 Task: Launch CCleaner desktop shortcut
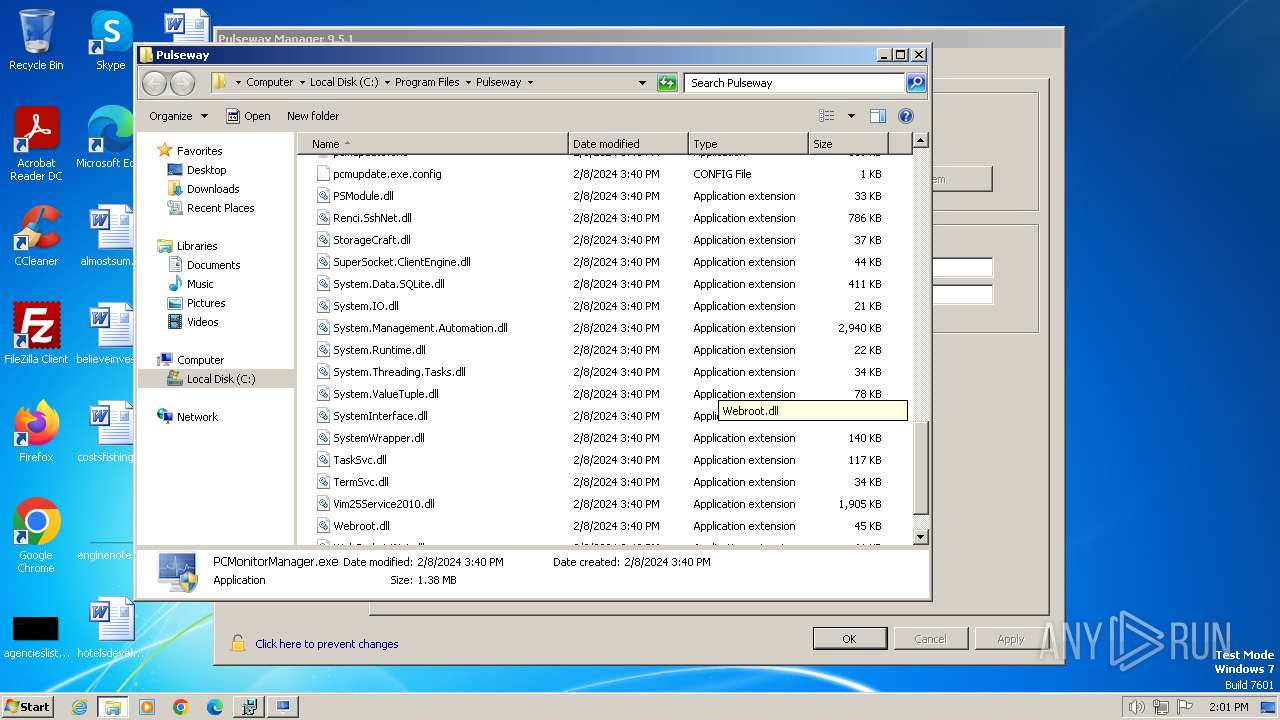click(x=36, y=236)
